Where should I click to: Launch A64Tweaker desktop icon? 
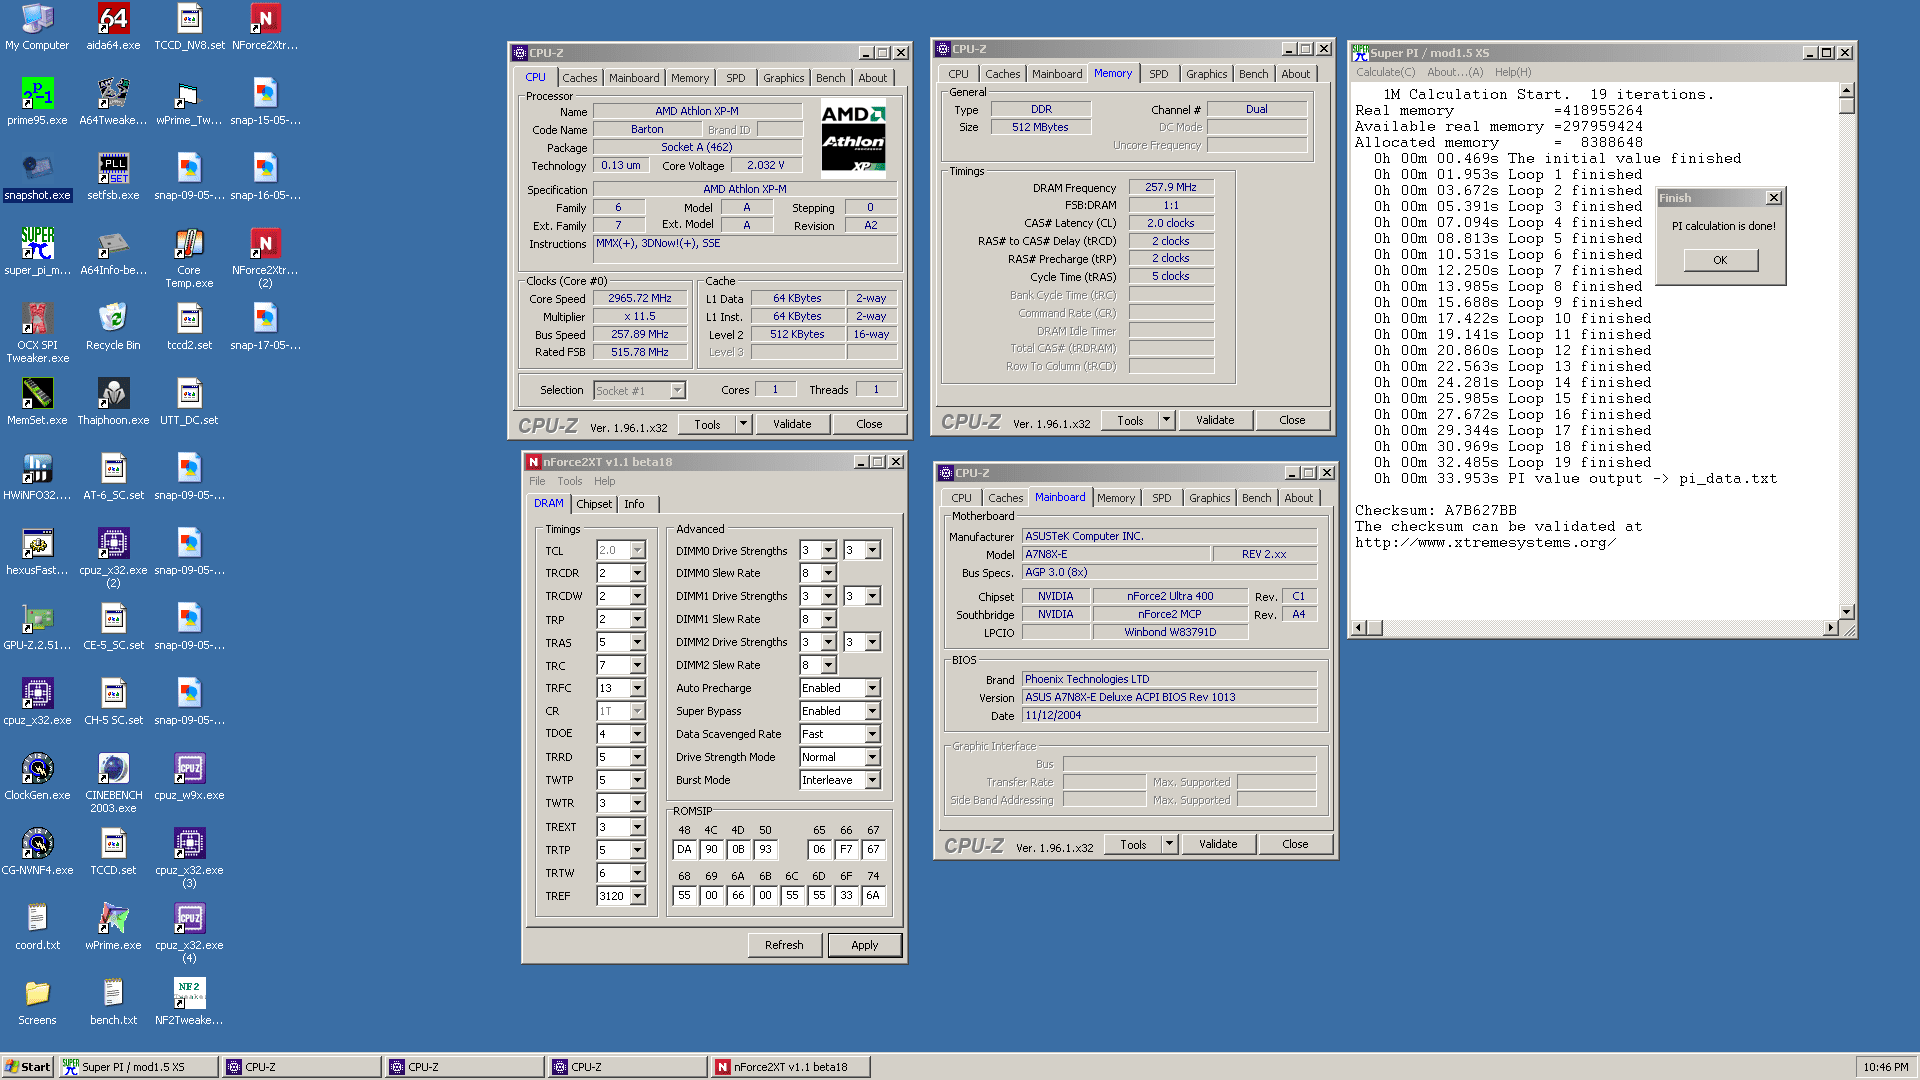pos(113,101)
